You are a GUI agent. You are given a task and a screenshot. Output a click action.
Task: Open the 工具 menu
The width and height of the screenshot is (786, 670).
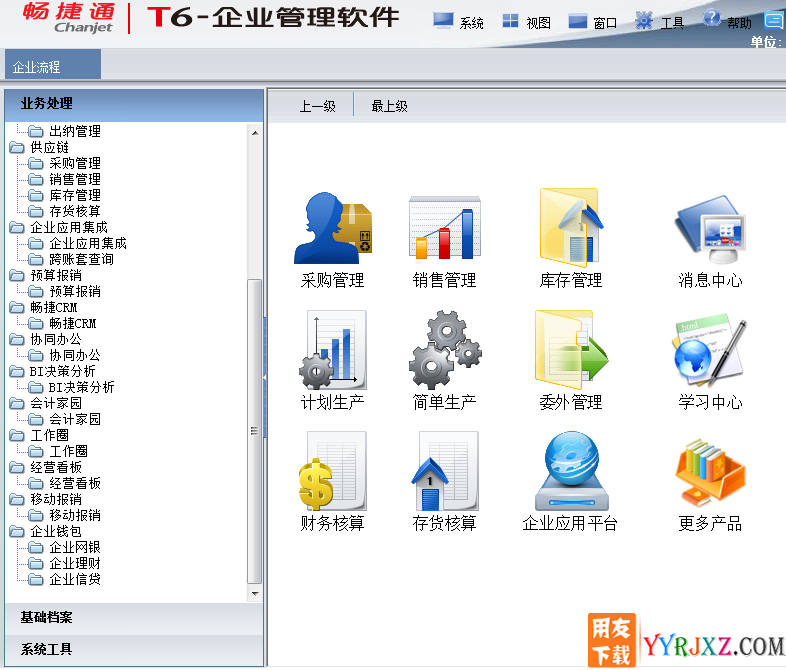[660, 22]
